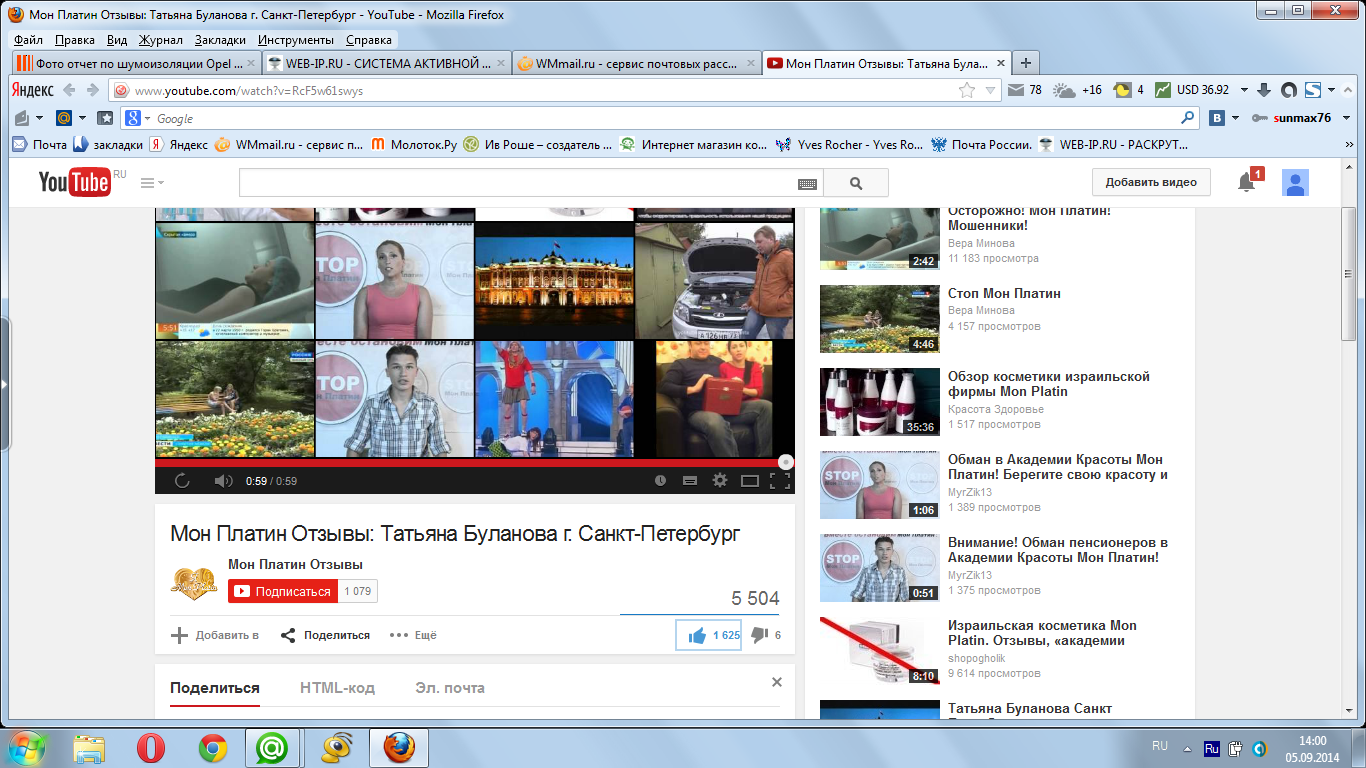Toggle video subtitles

pos(689,481)
